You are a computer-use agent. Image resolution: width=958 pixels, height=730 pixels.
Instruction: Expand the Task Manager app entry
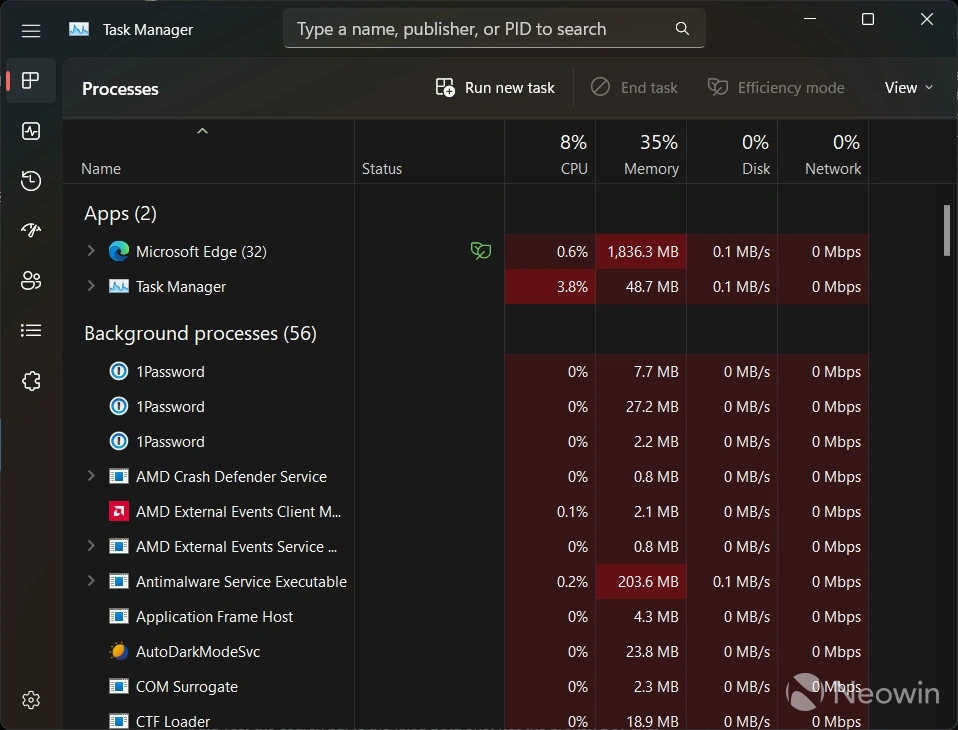[91, 285]
